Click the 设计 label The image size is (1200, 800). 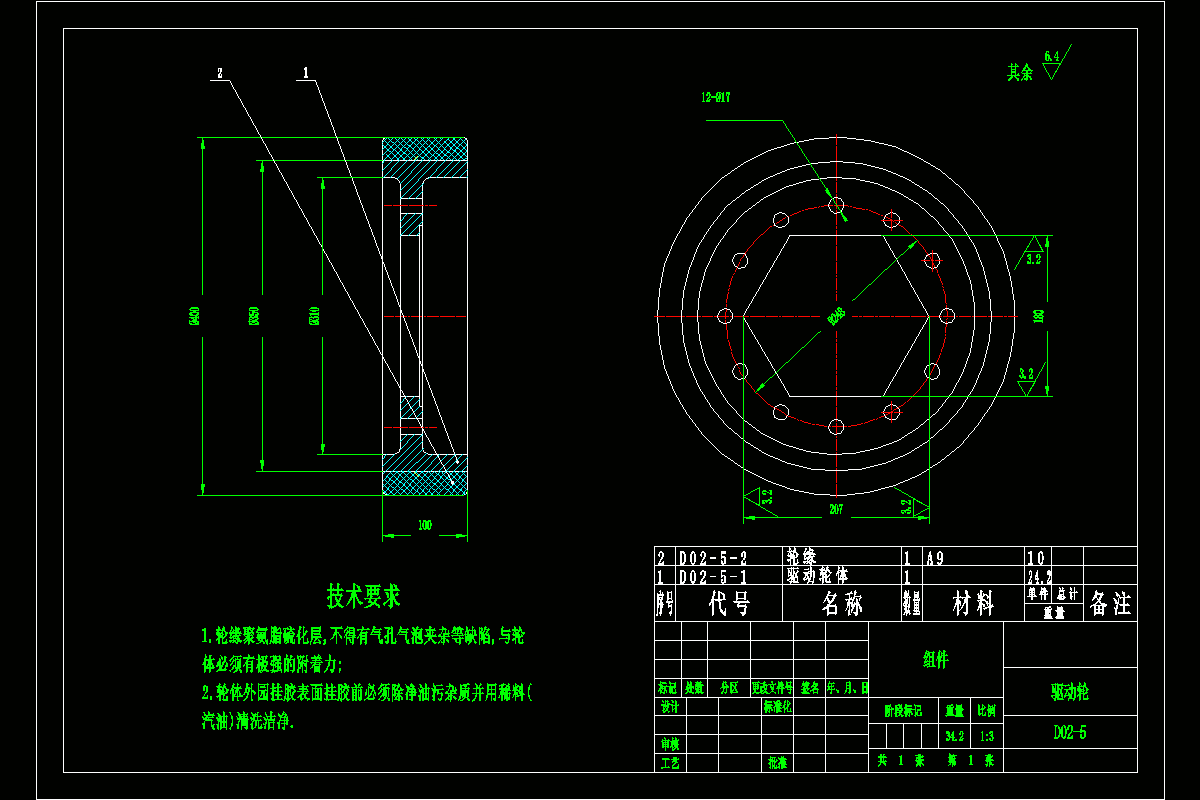click(669, 706)
